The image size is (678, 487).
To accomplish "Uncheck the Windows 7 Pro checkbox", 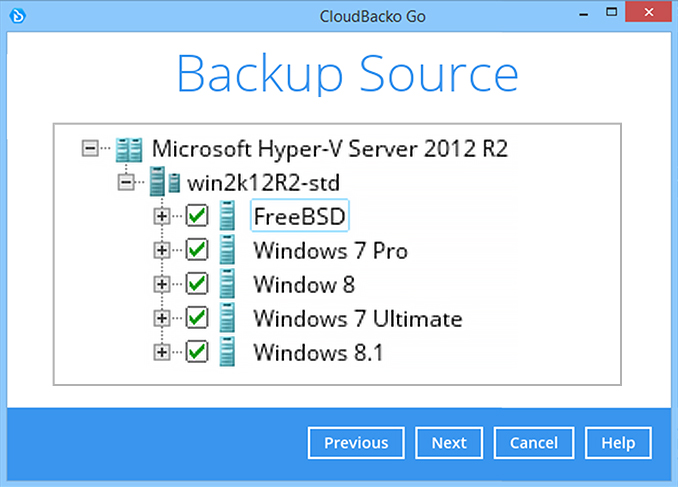I will click(197, 250).
